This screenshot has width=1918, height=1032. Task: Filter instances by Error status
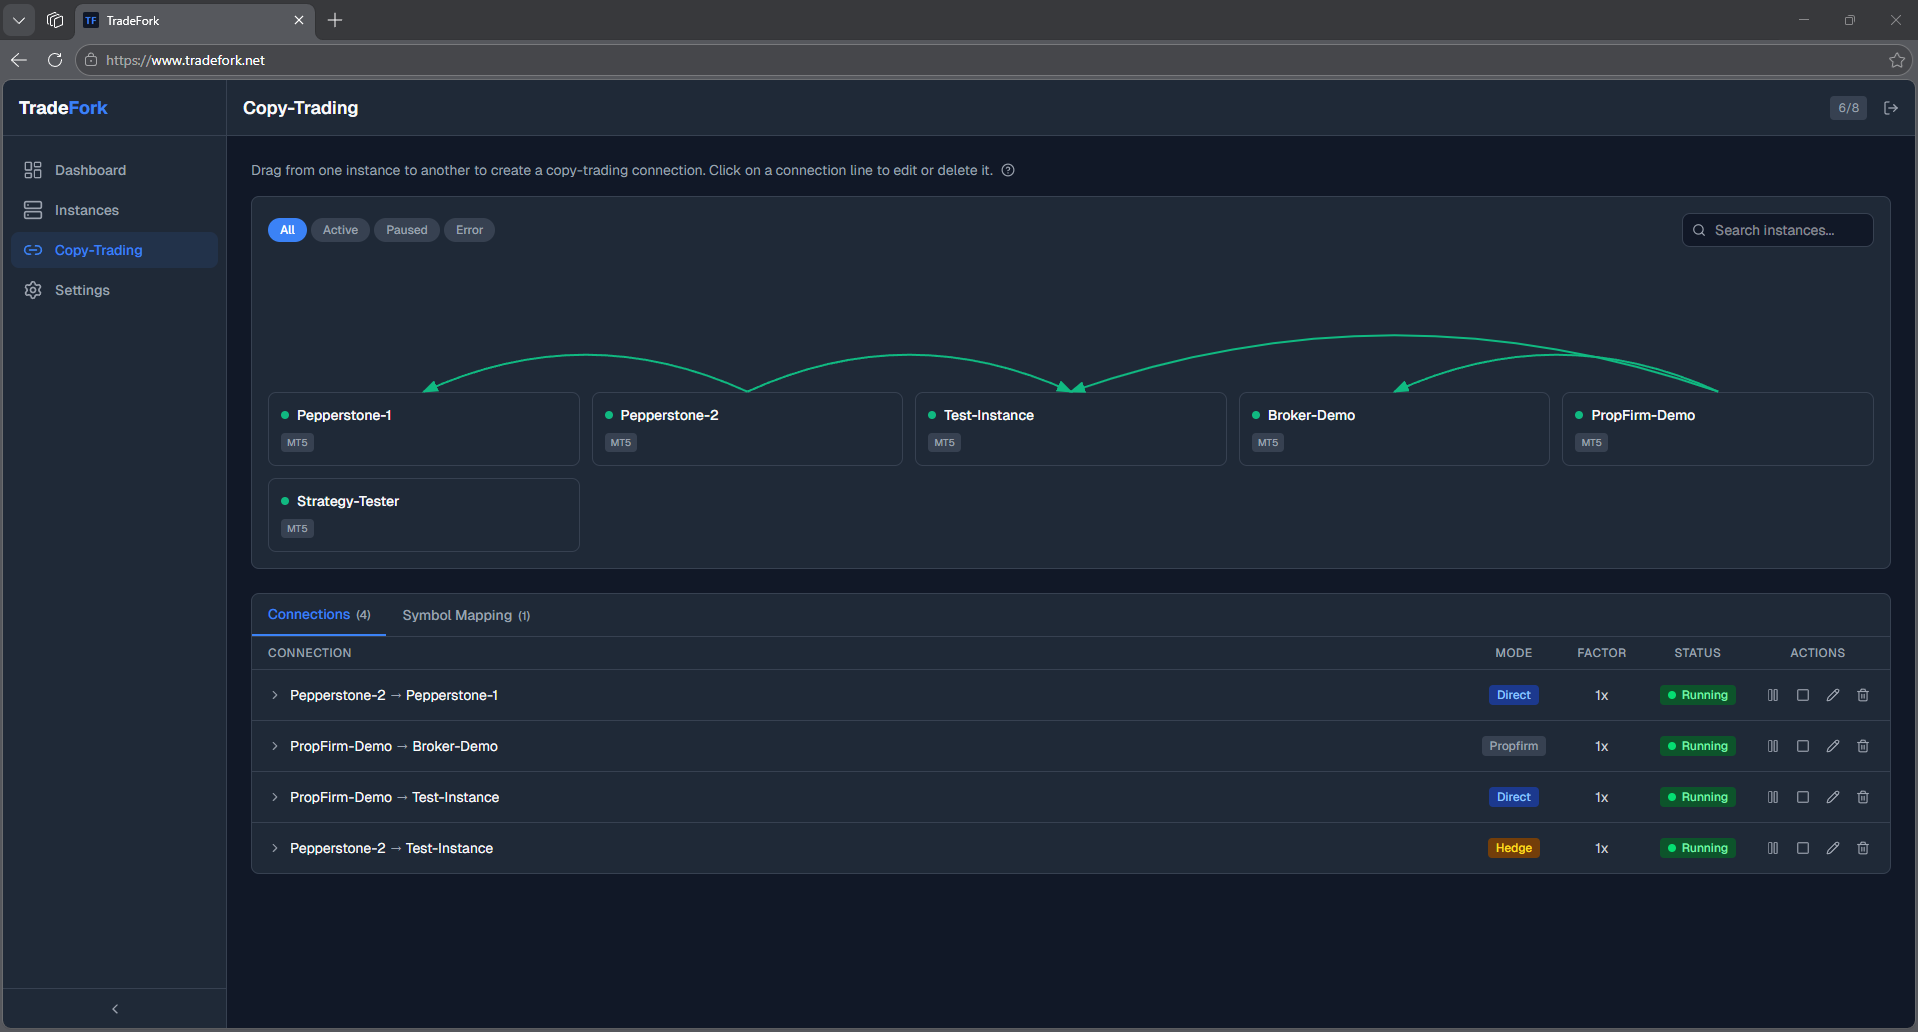coord(469,230)
